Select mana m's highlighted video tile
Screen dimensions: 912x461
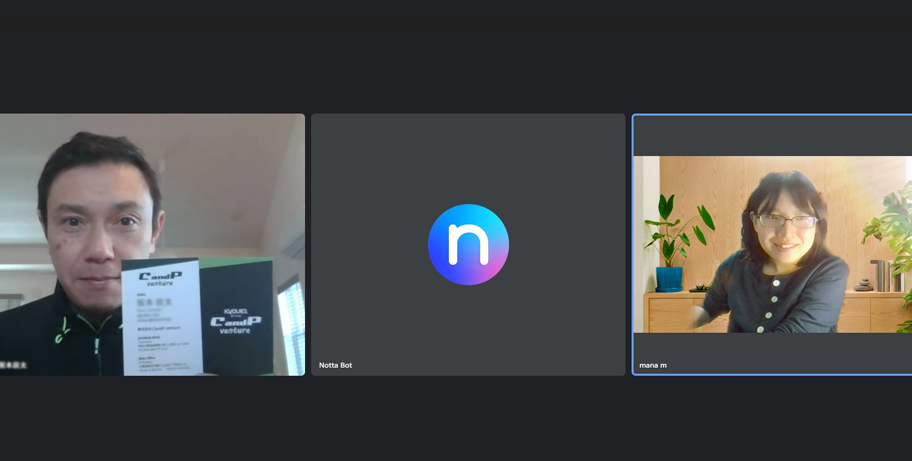point(772,244)
